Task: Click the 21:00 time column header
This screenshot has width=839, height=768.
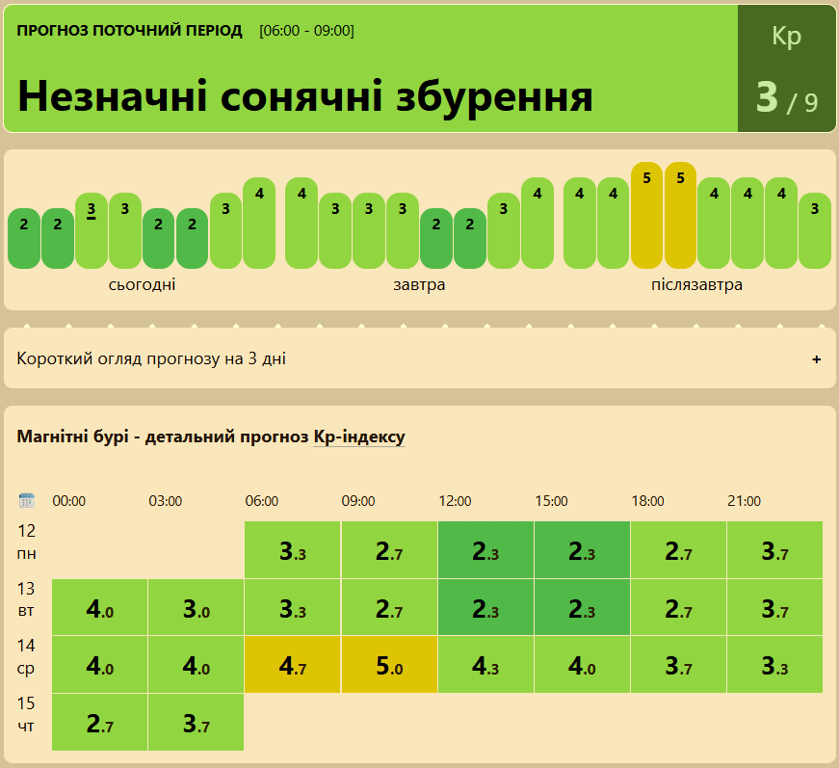Action: 744,501
